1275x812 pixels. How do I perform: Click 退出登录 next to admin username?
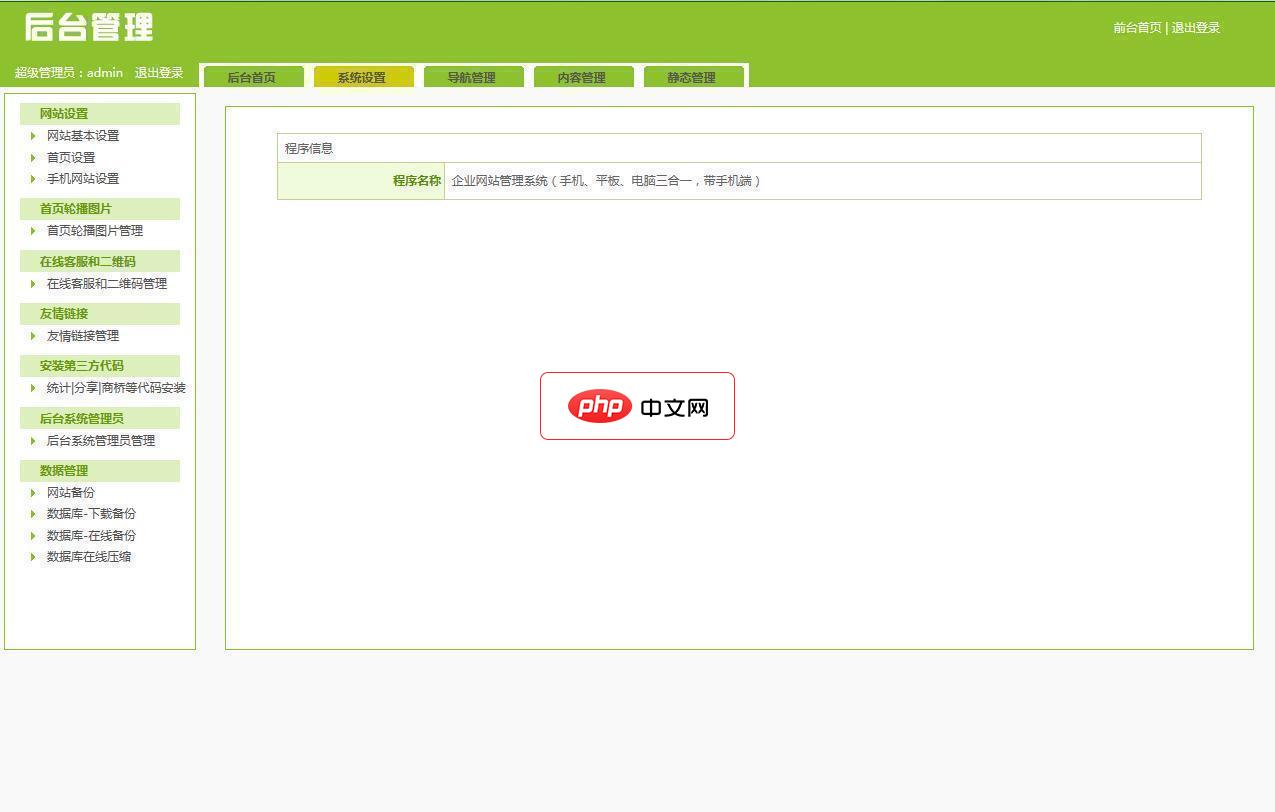(x=159, y=73)
